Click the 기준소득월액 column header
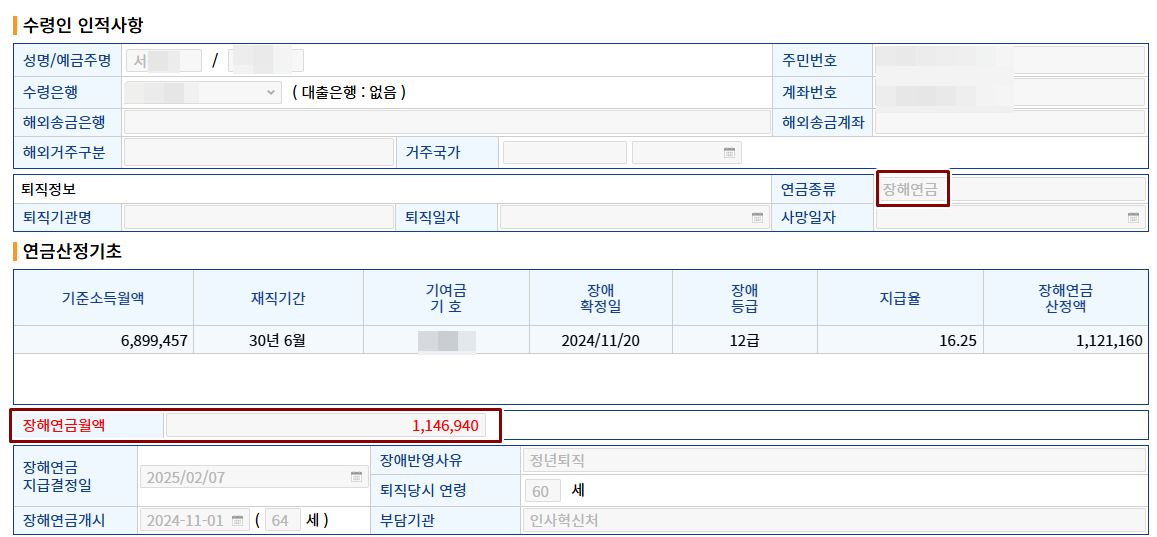This screenshot has width=1157, height=537. pos(103,298)
